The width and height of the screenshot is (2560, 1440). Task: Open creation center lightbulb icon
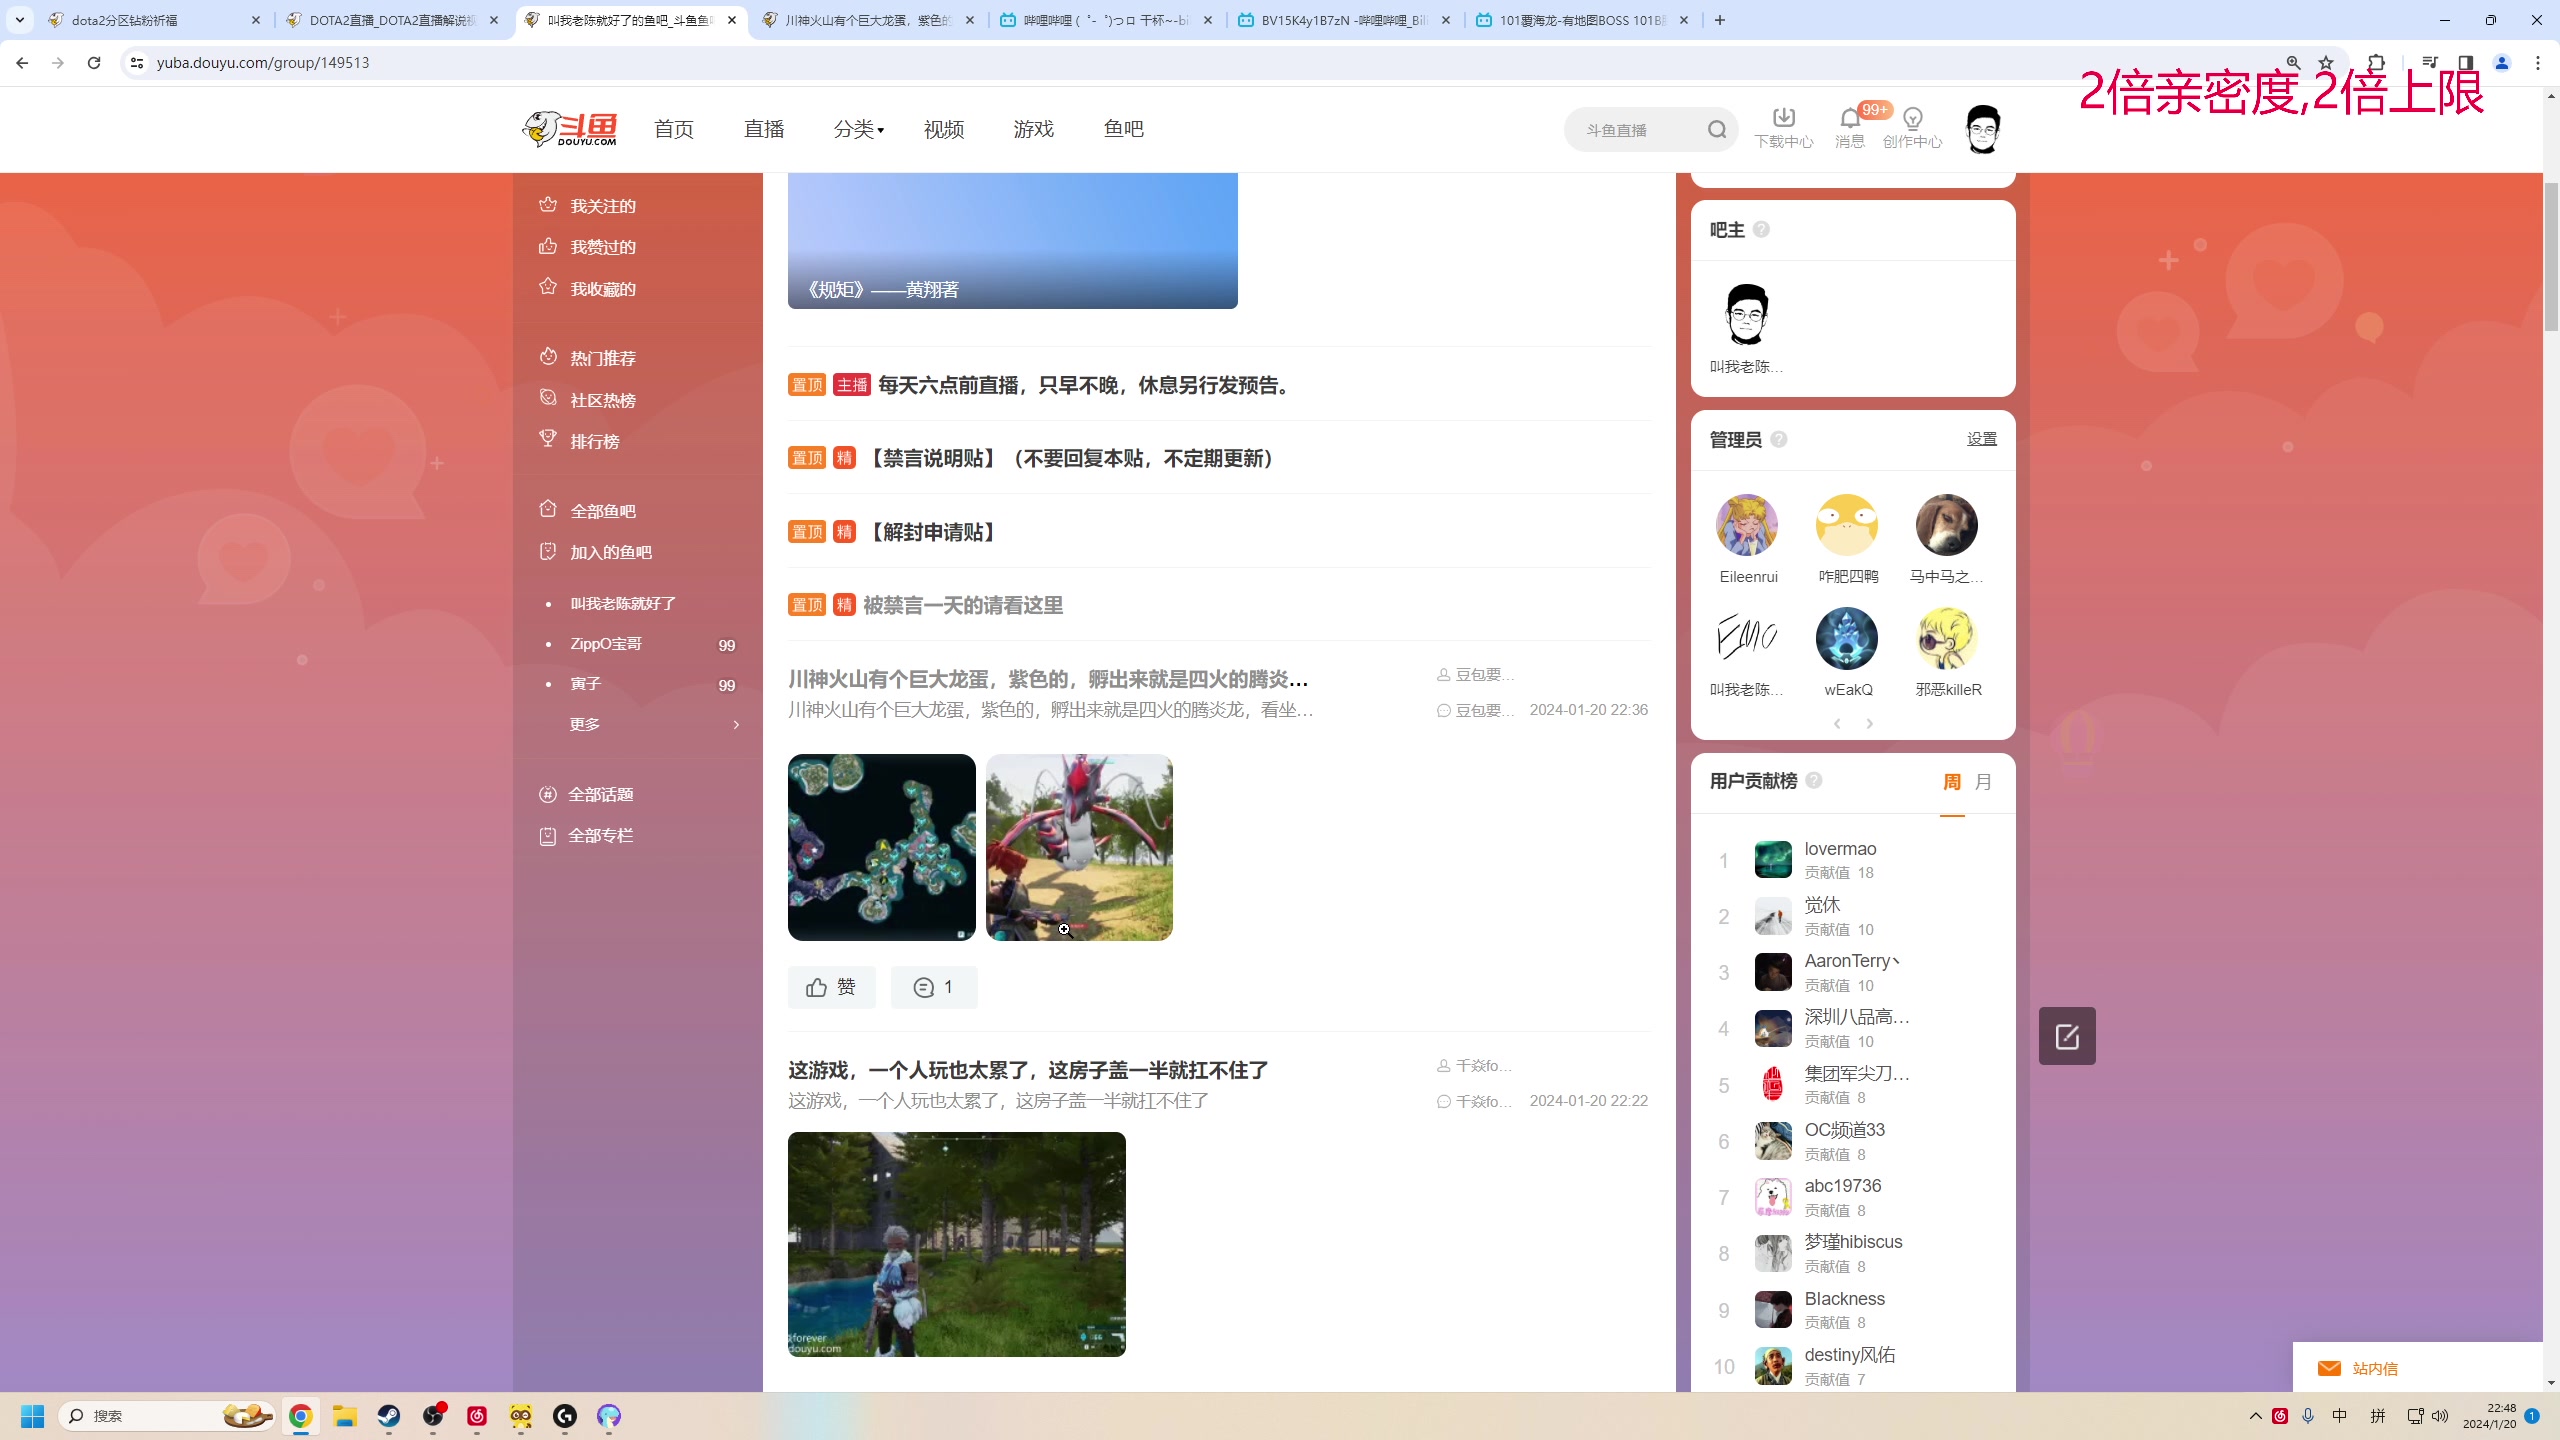pos(1912,119)
